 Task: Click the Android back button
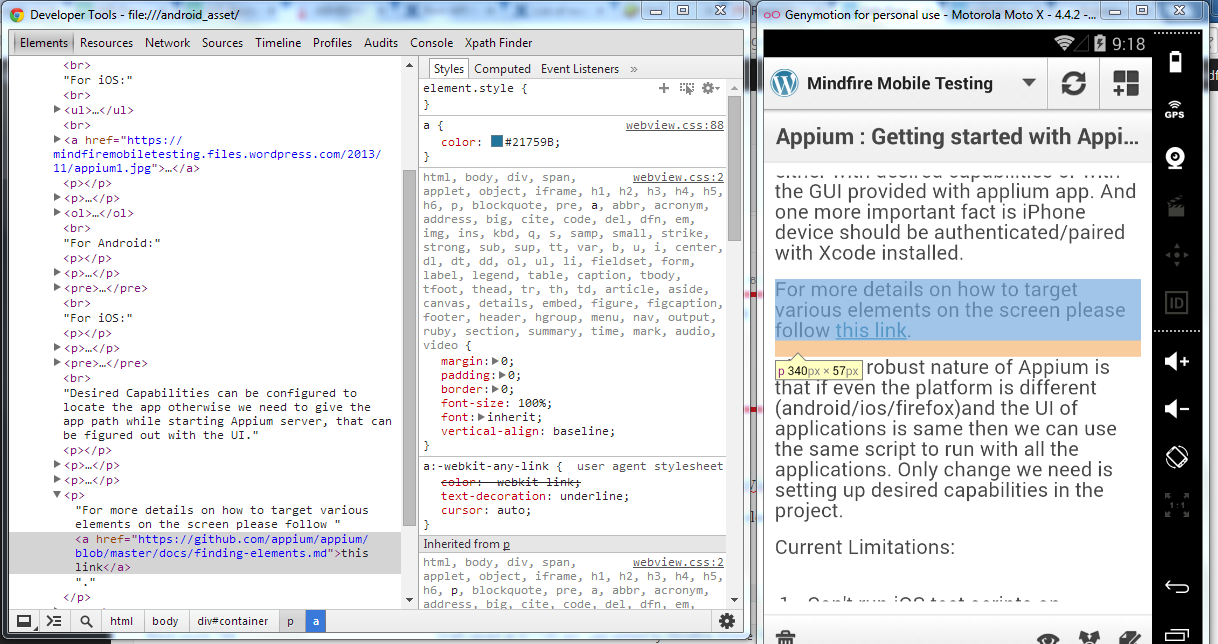(x=1176, y=587)
